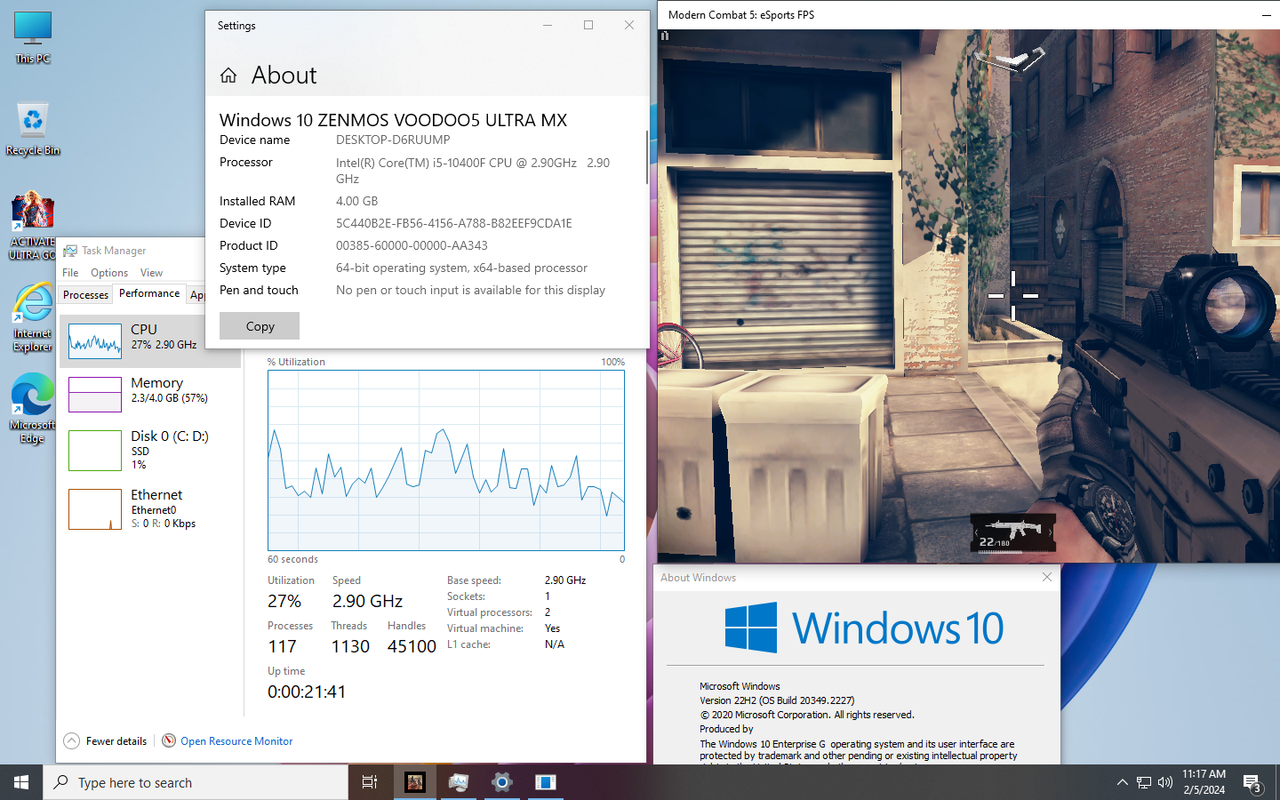This screenshot has width=1280, height=800.
Task: Click the Up time value 0:00:21:41
Action: point(306,691)
